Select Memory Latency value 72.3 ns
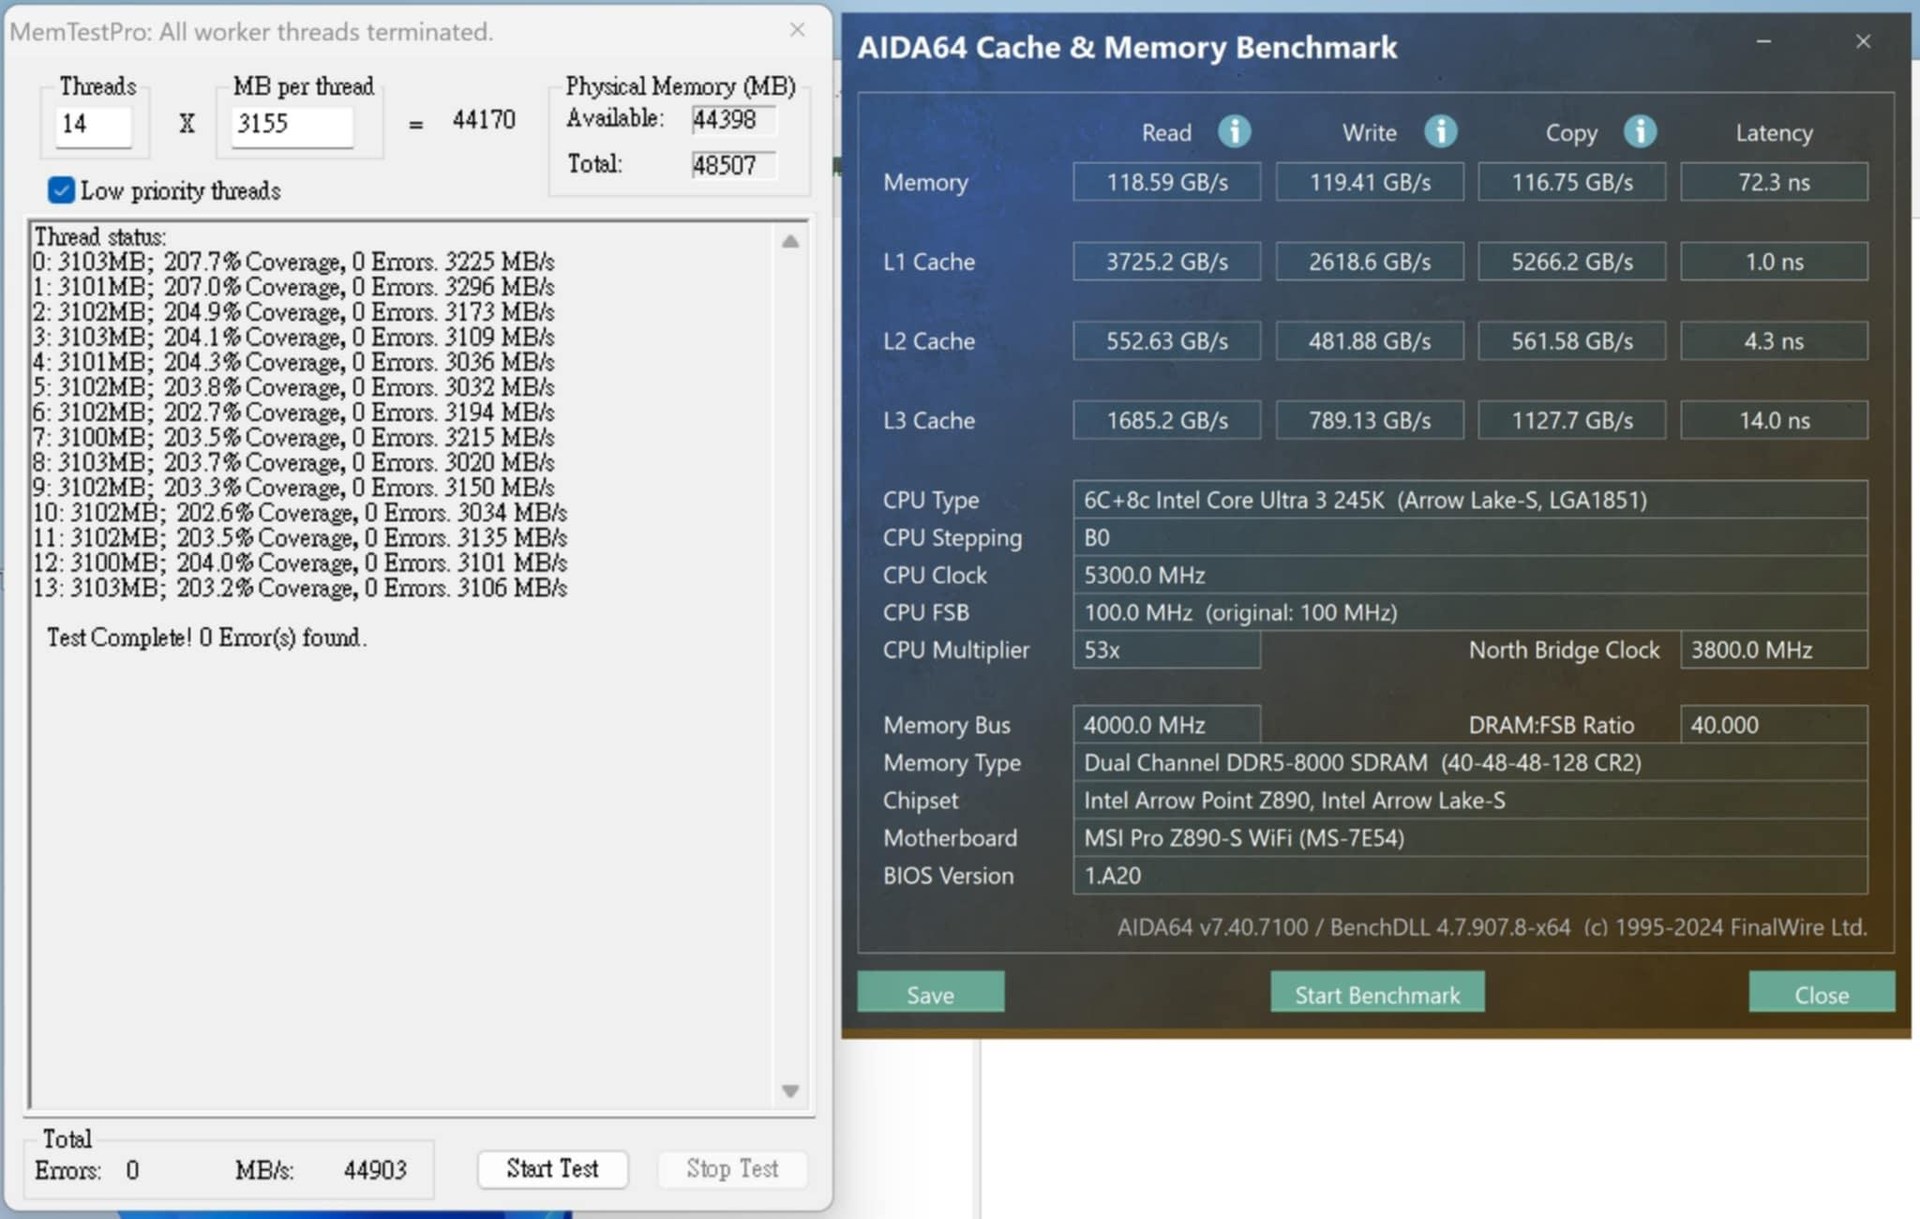Image resolution: width=1920 pixels, height=1219 pixels. pyautogui.click(x=1774, y=182)
